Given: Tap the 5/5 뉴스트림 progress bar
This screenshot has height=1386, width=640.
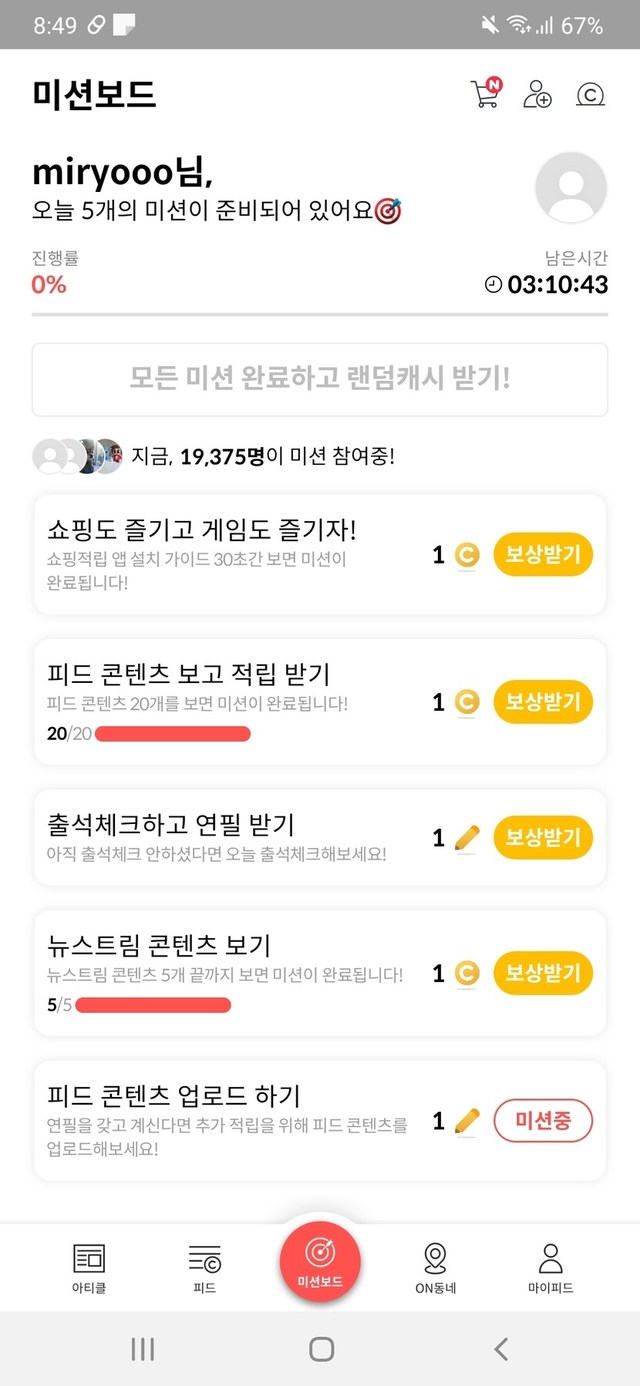Looking at the screenshot, I should (x=153, y=1005).
